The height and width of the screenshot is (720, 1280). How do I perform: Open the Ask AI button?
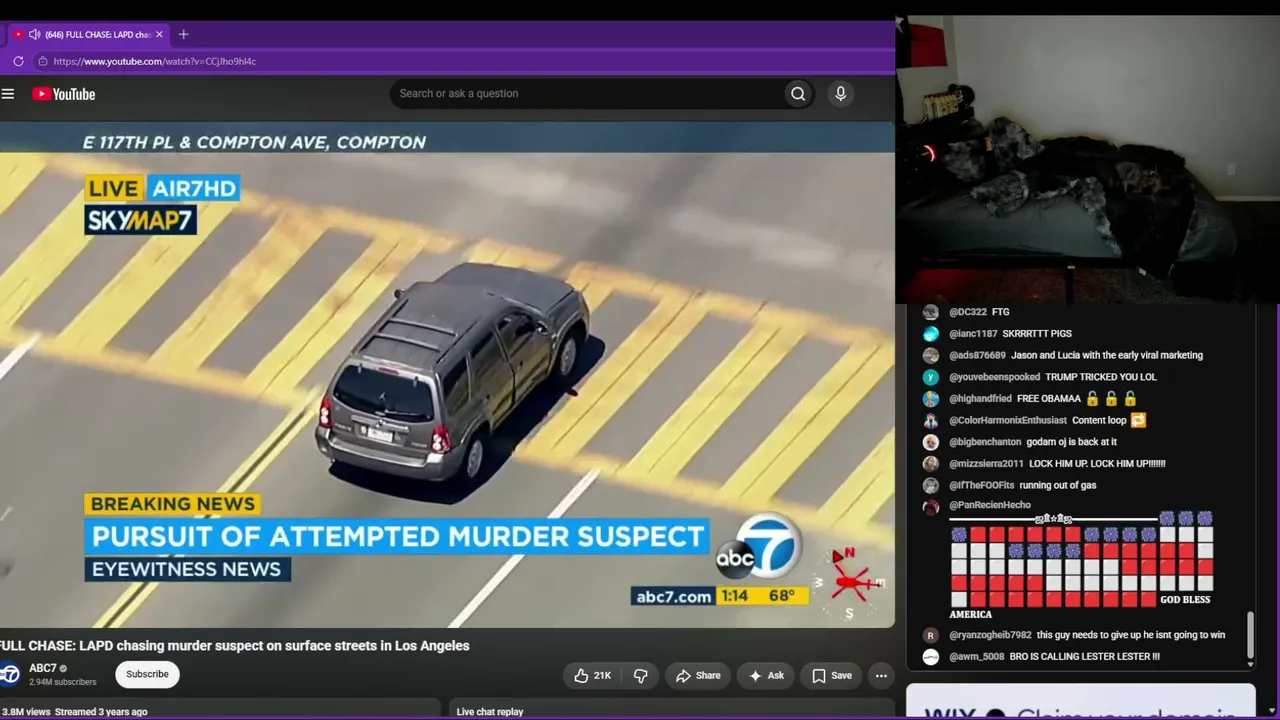767,676
